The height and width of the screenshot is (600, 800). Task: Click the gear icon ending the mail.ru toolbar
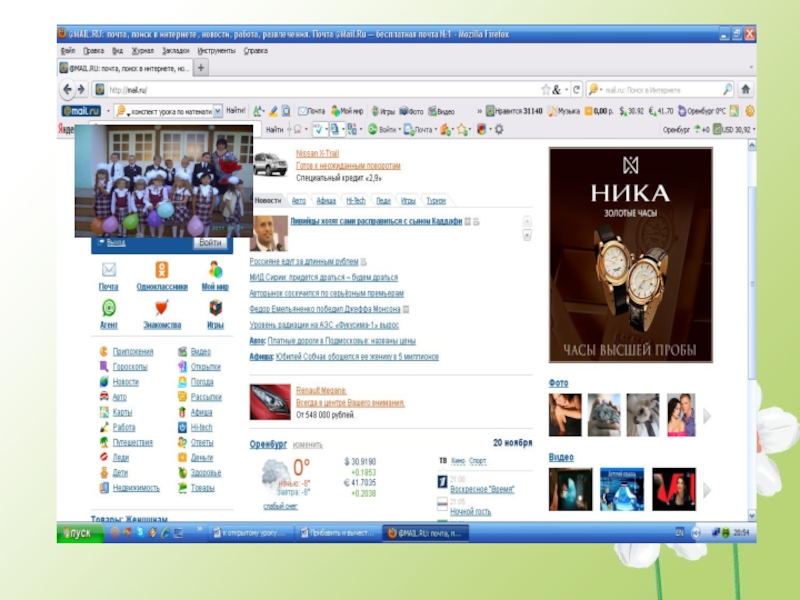(749, 111)
